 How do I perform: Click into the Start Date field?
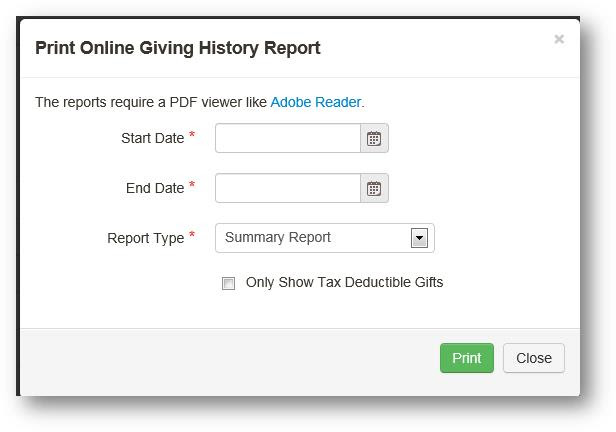(x=288, y=138)
